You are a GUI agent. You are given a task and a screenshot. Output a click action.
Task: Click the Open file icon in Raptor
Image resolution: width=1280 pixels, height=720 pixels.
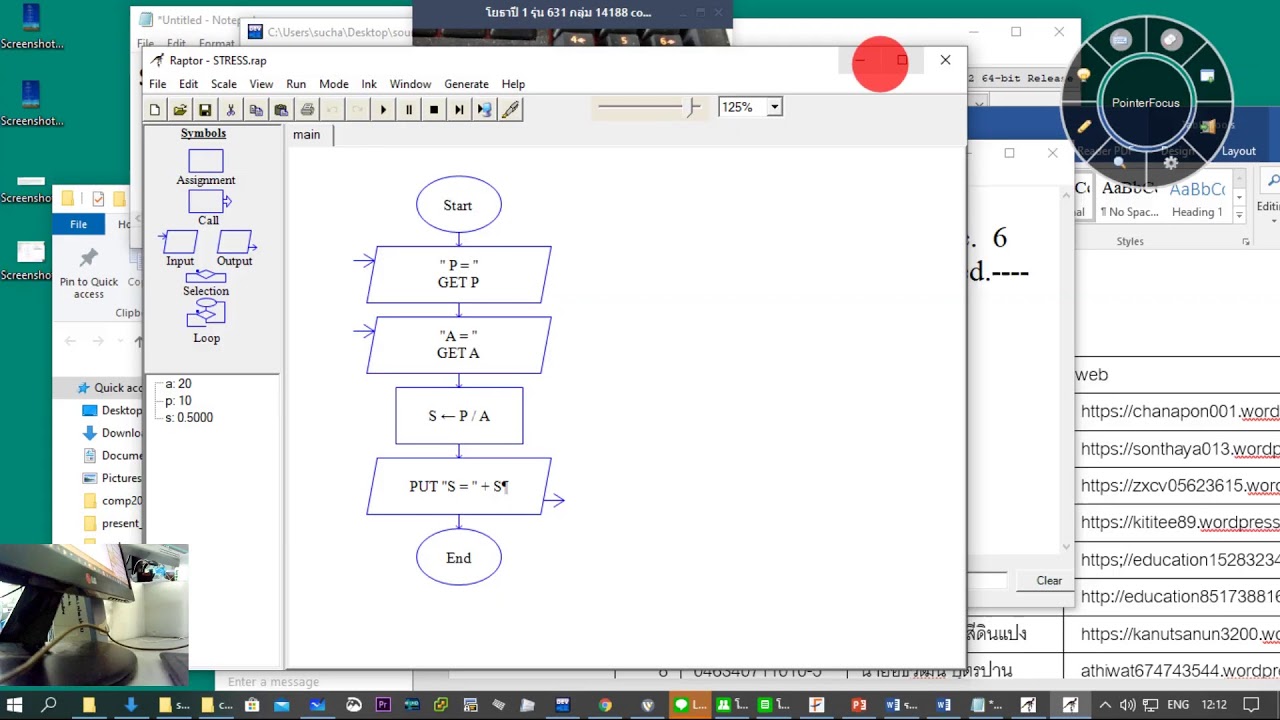pos(180,109)
